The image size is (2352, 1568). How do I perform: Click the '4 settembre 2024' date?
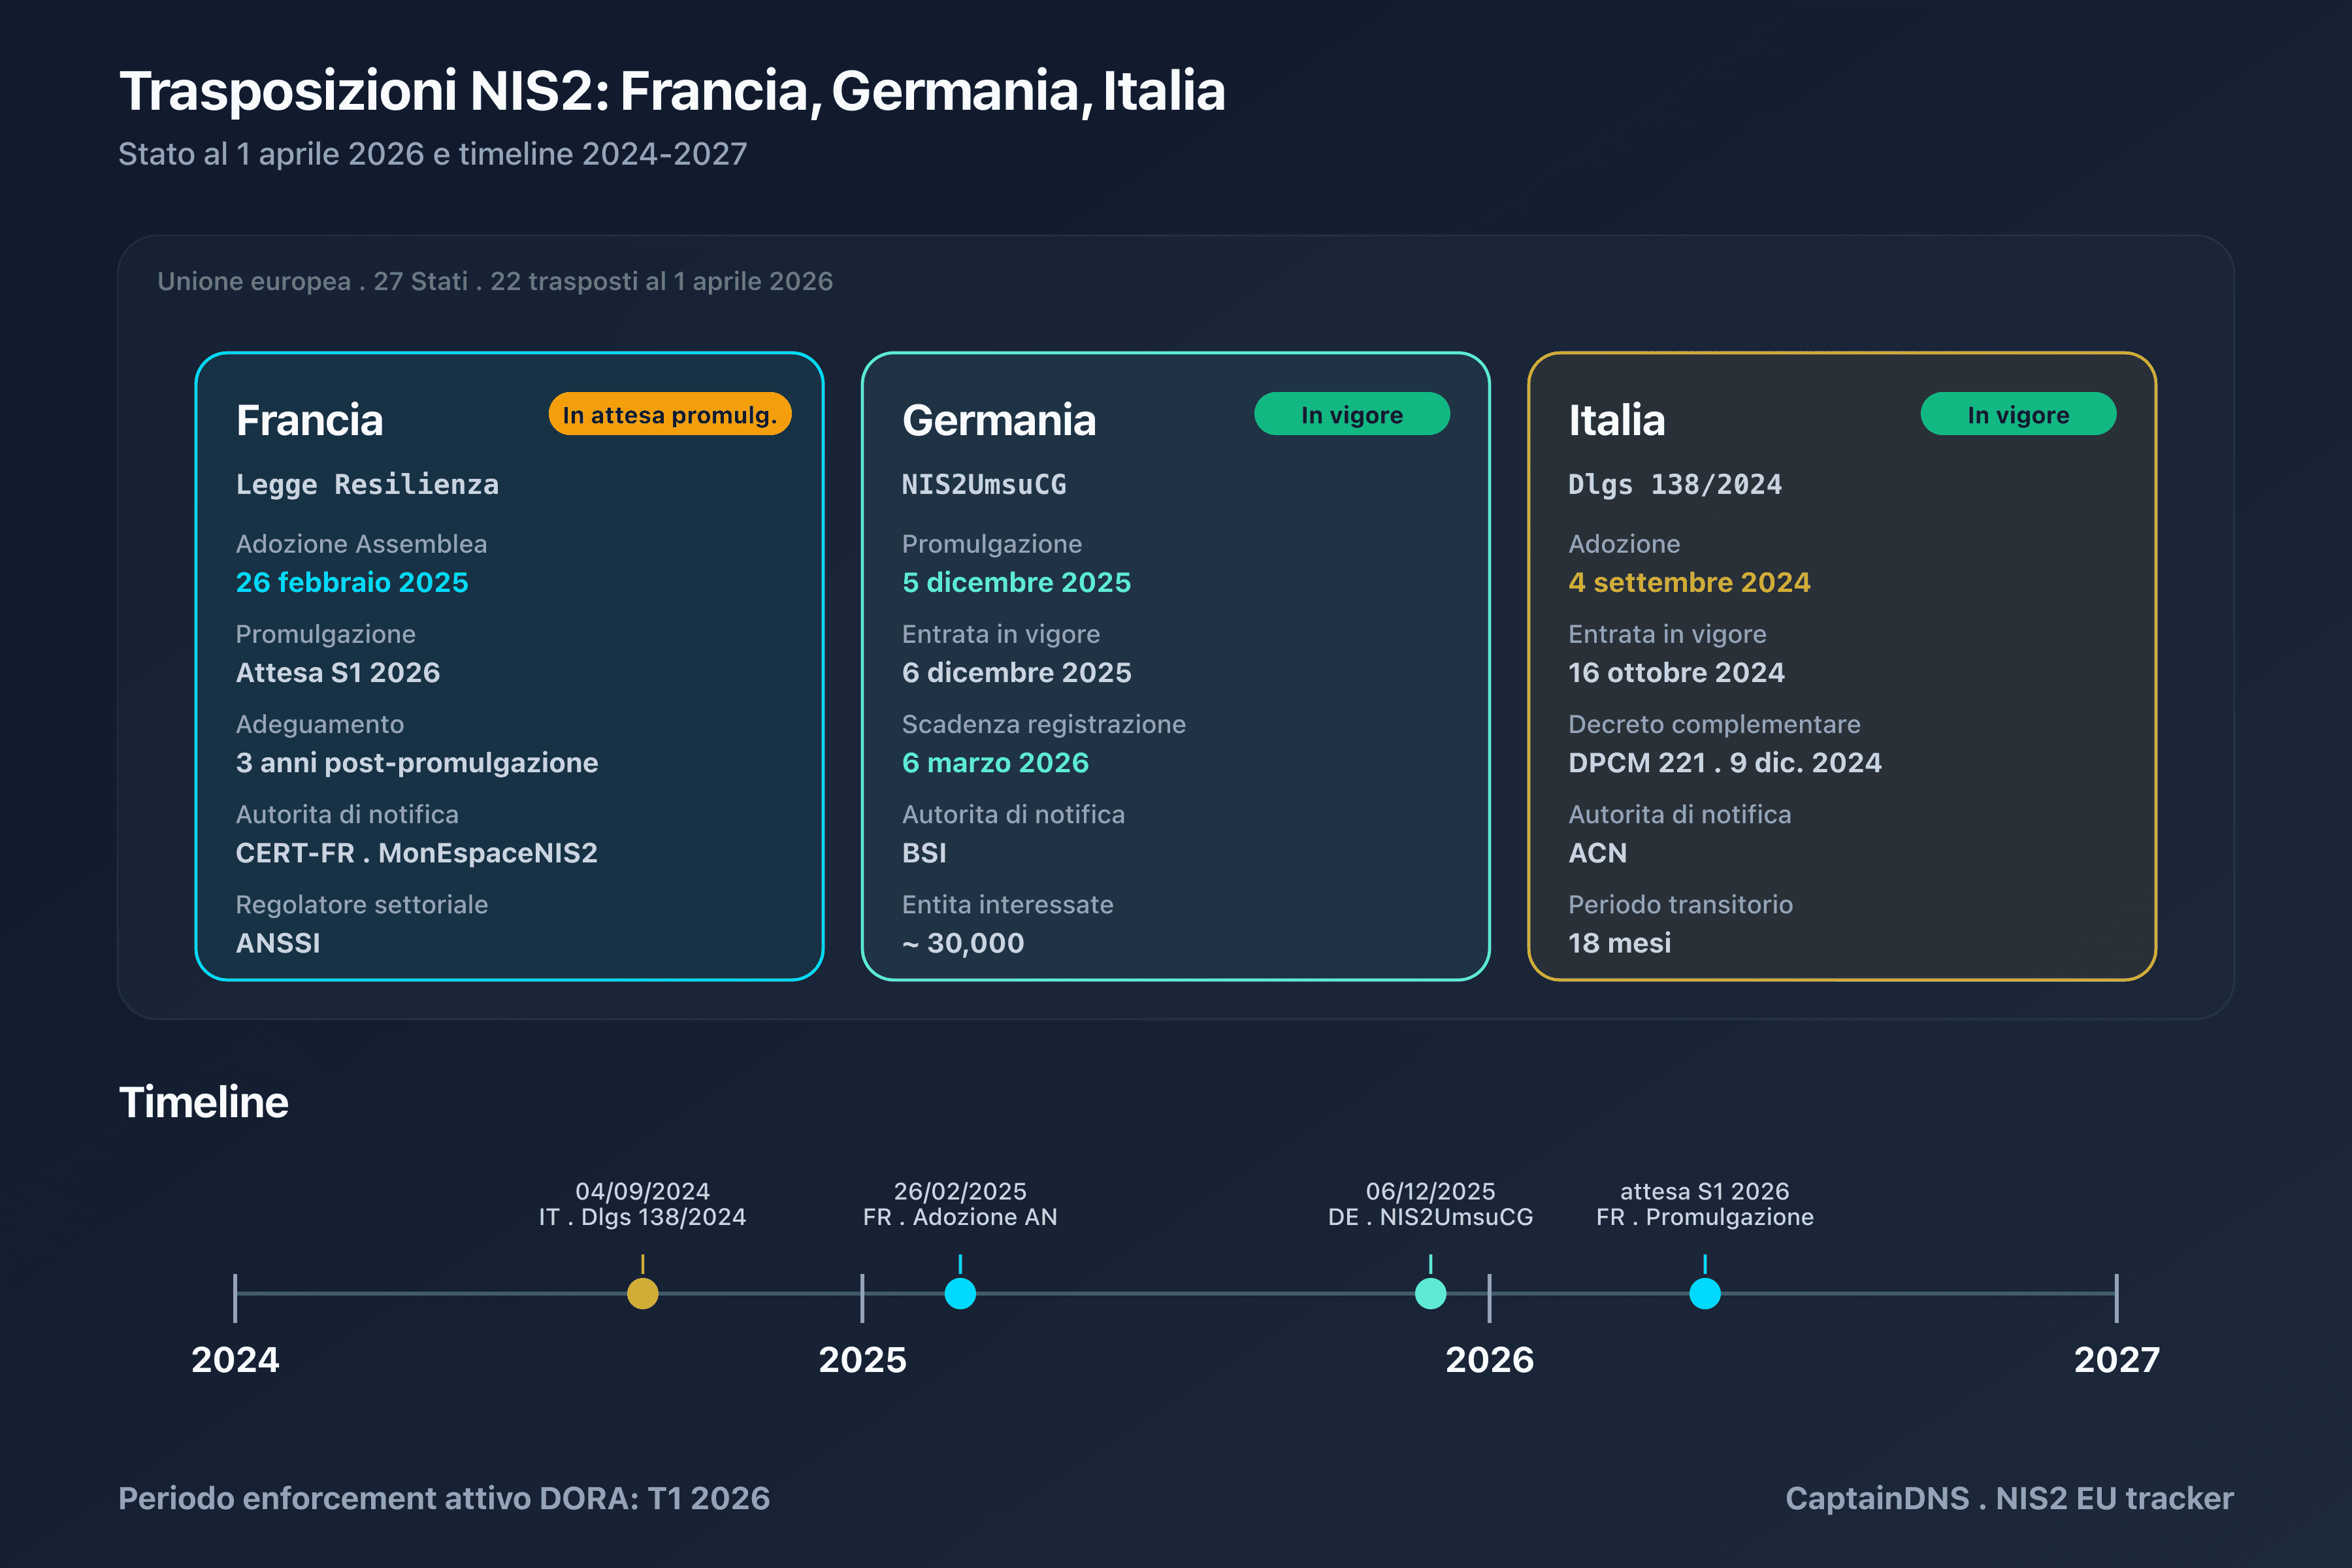click(1689, 582)
